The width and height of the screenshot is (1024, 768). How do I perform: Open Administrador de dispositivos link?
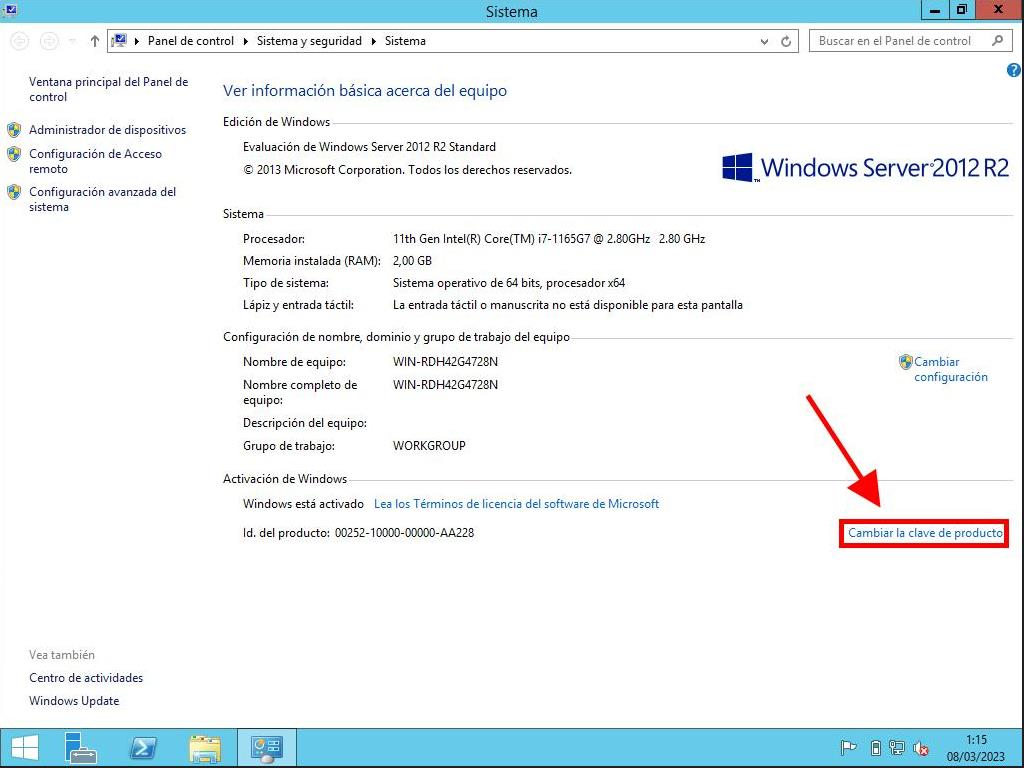[x=108, y=129]
